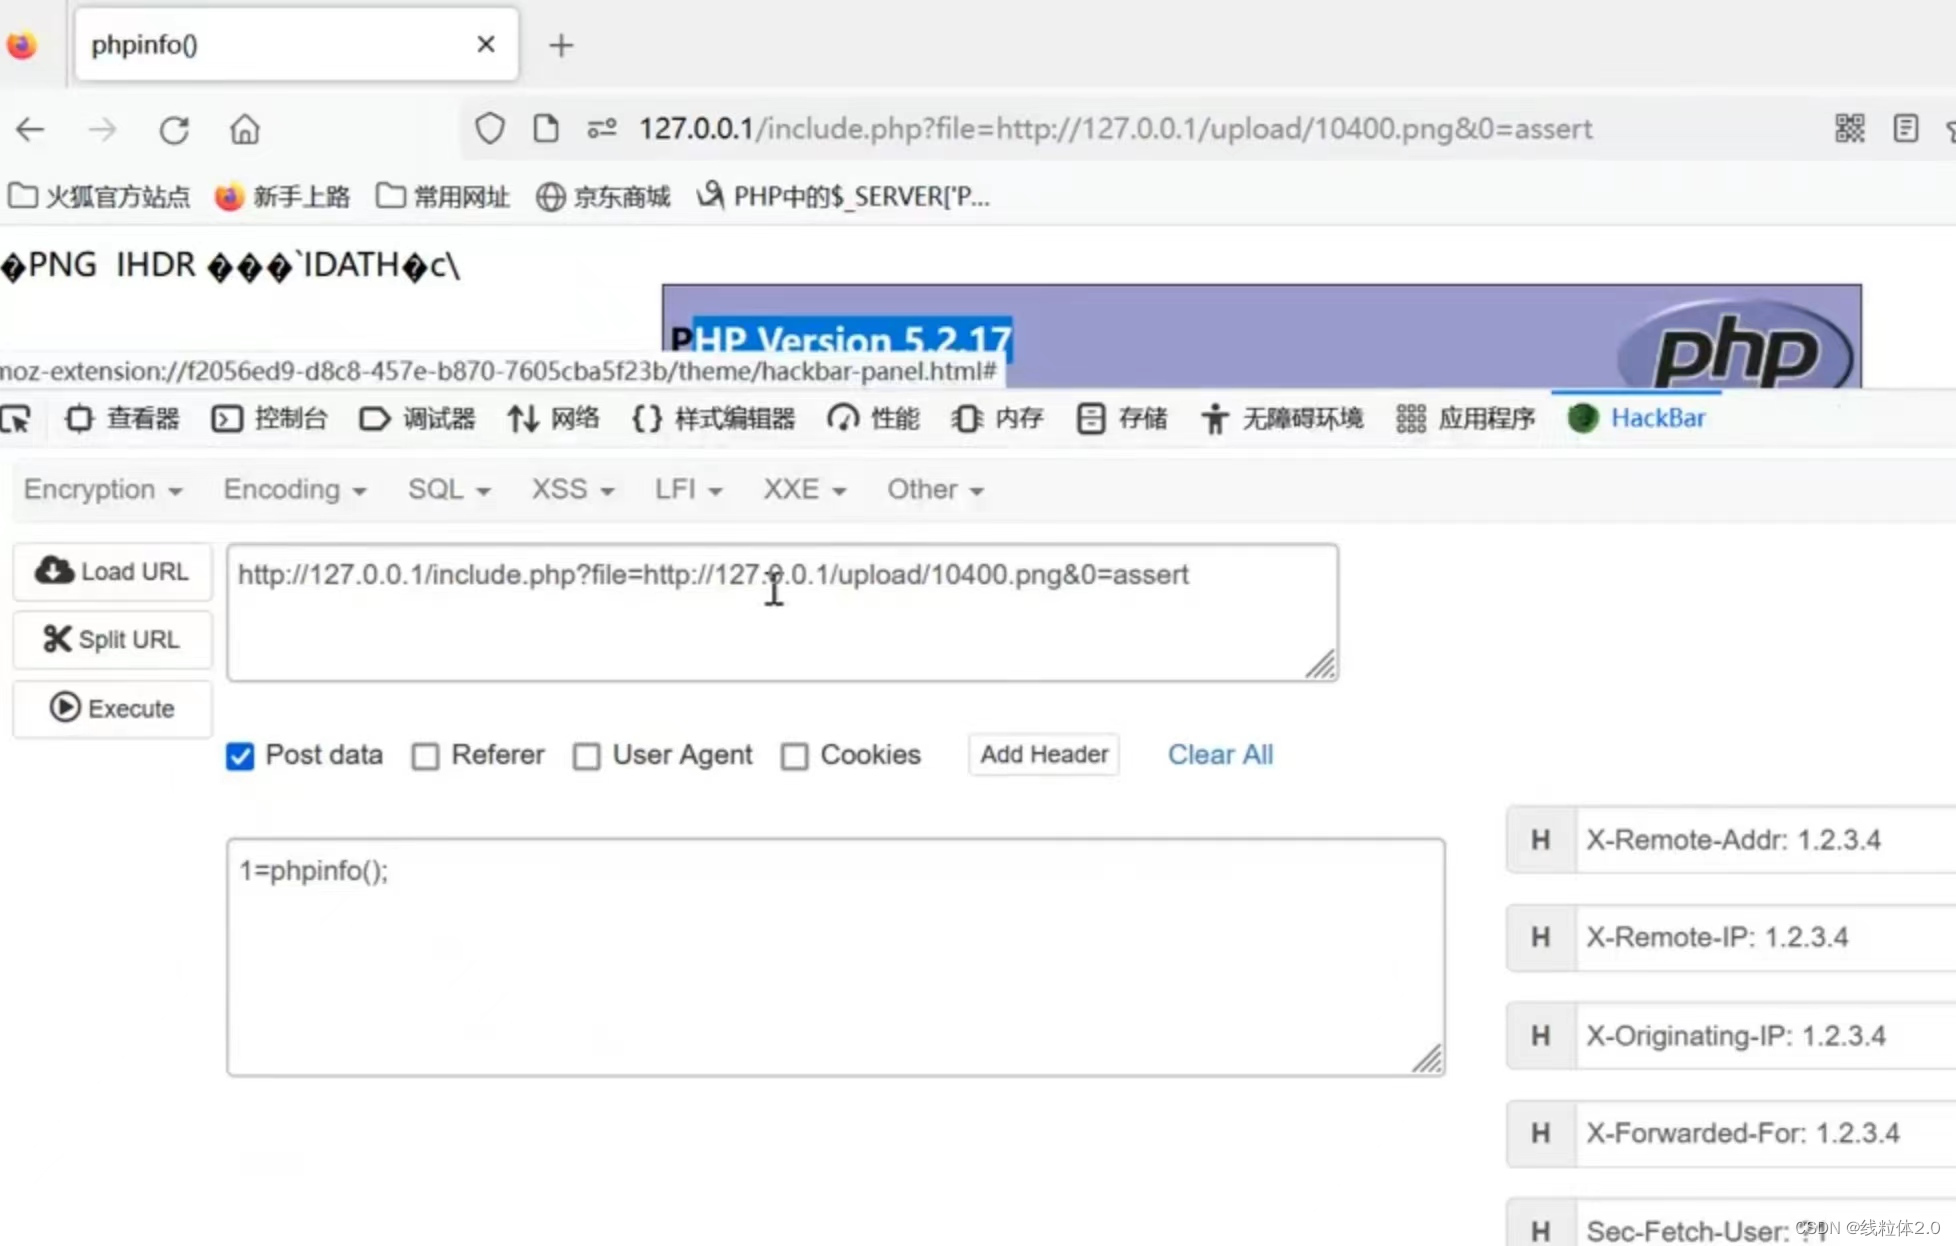Open 样式编辑器 Style Editor panel

point(713,418)
